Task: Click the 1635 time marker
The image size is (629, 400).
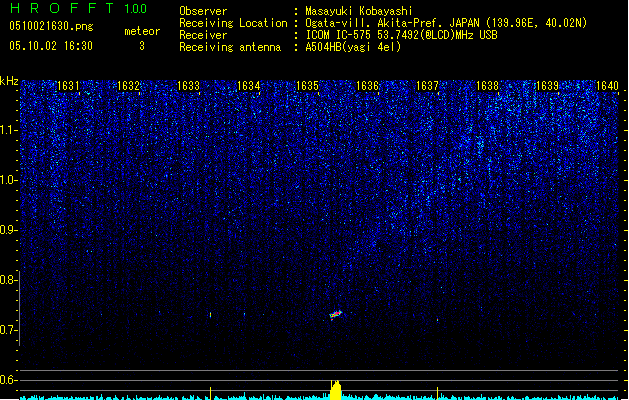Action: tap(307, 86)
